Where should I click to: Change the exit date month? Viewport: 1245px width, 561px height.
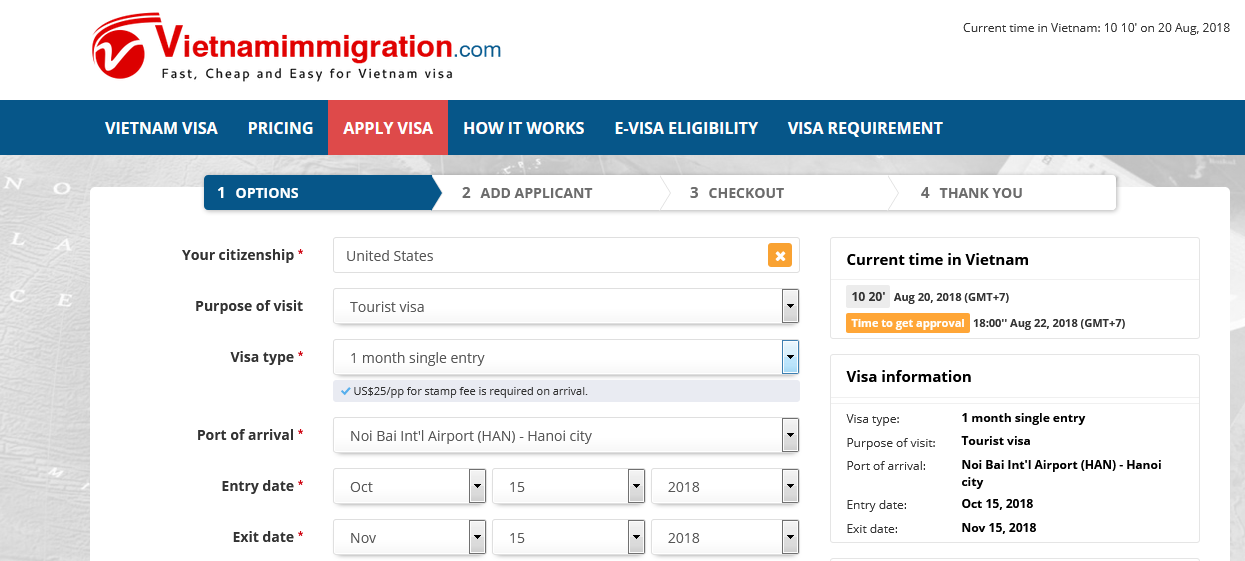[410, 538]
